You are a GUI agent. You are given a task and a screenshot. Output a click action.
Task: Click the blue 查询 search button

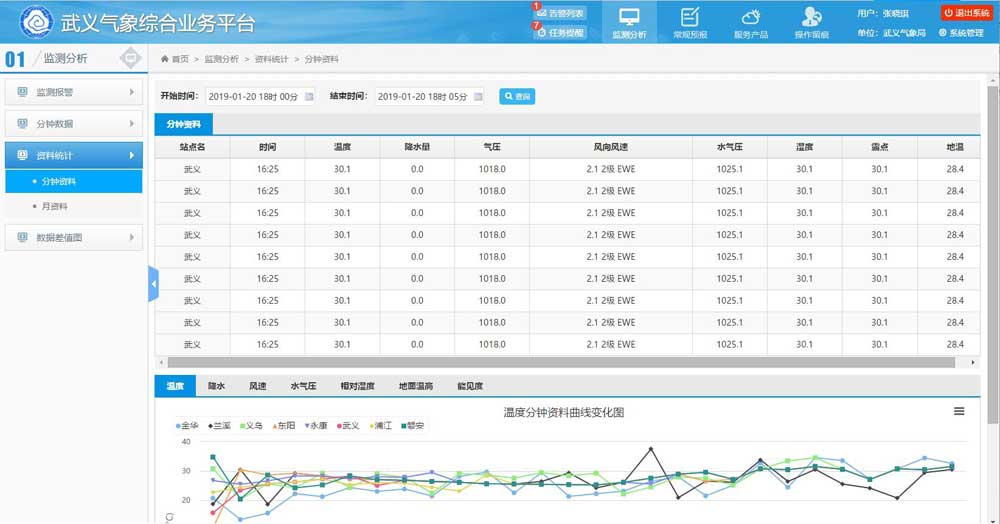click(517, 96)
